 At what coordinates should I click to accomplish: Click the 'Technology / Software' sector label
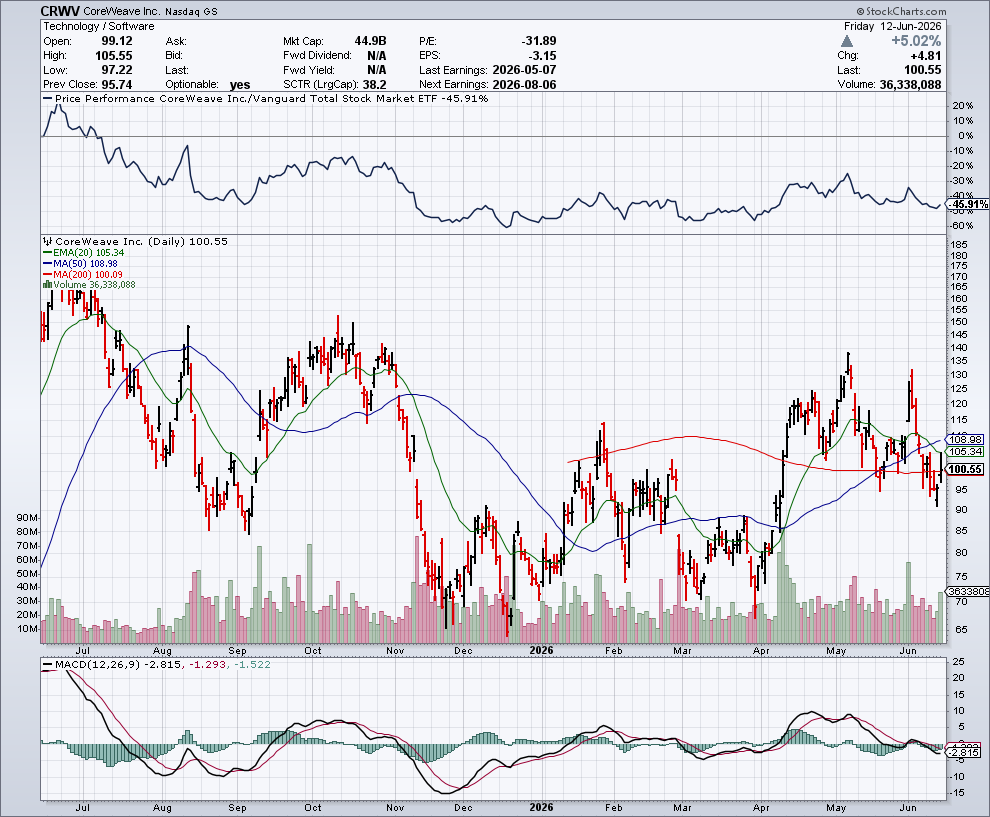[99, 27]
